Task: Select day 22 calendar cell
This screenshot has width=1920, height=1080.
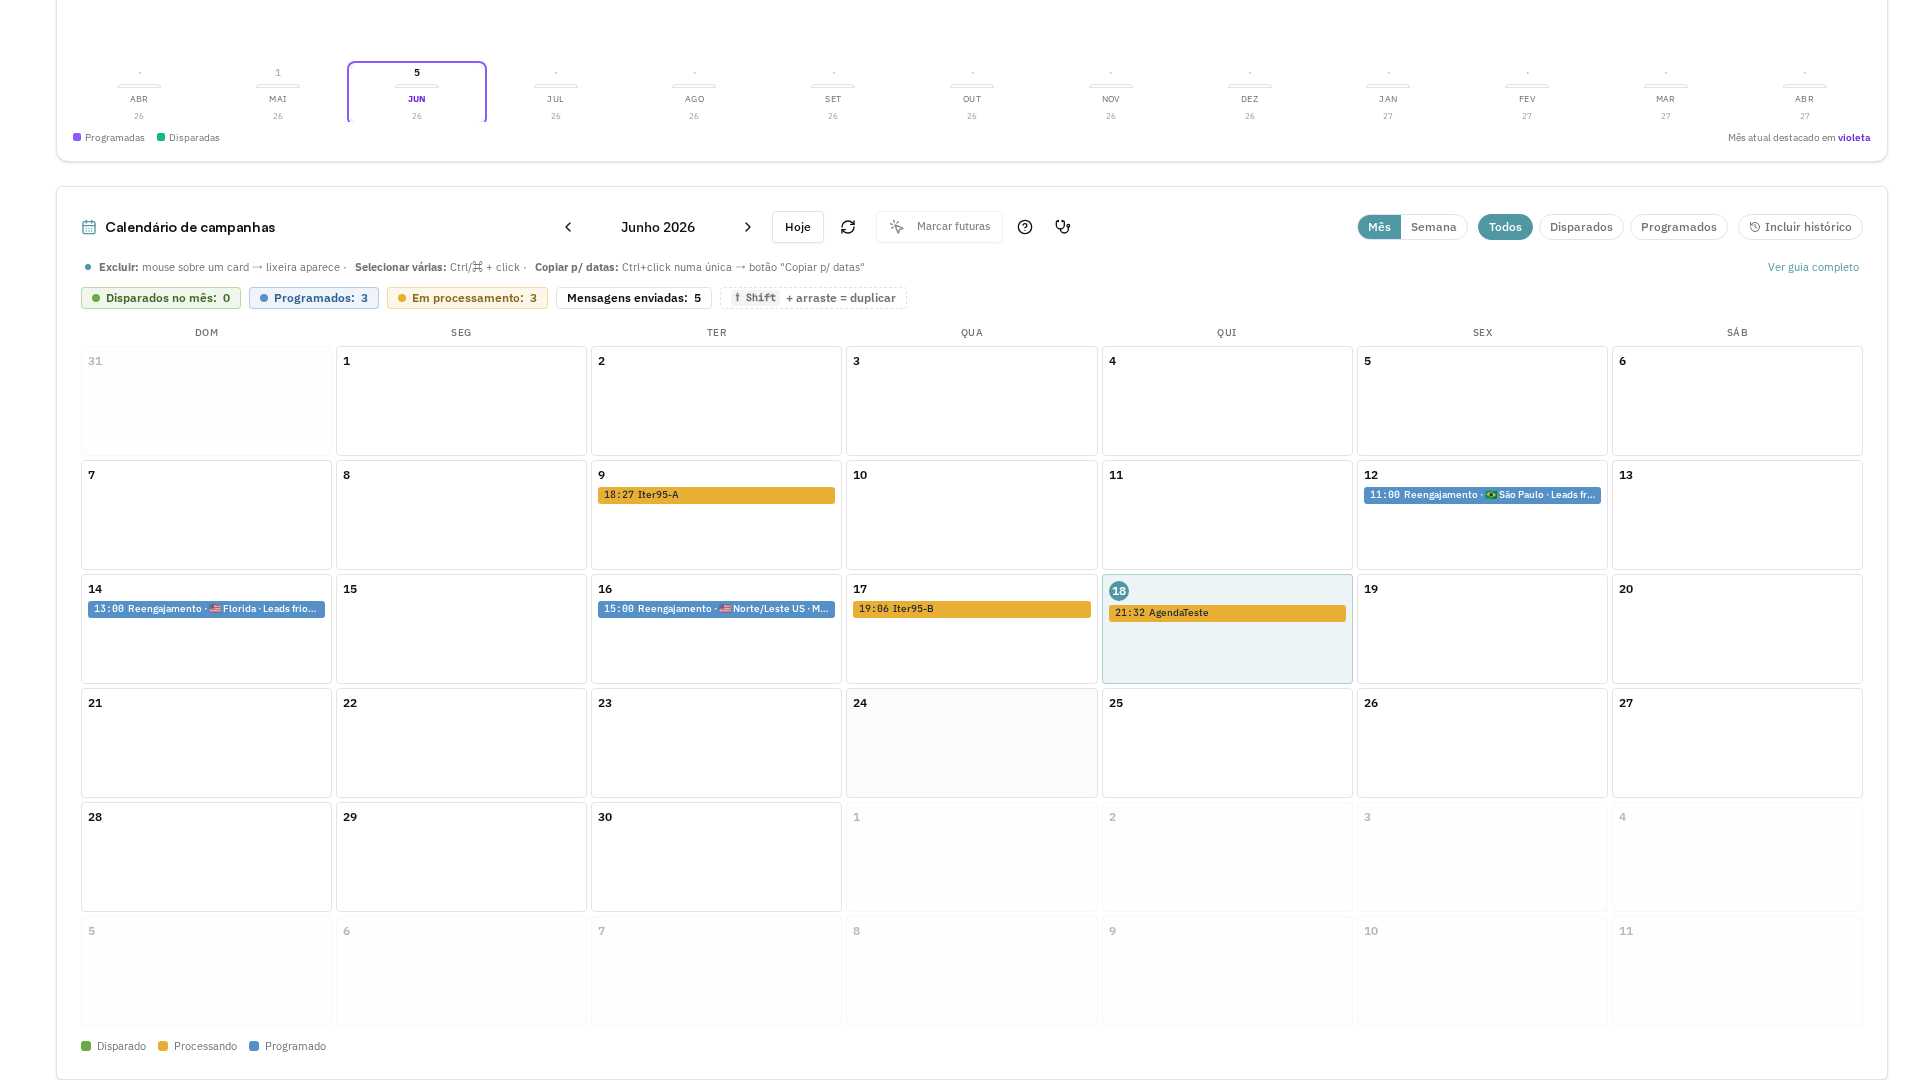Action: (461, 743)
